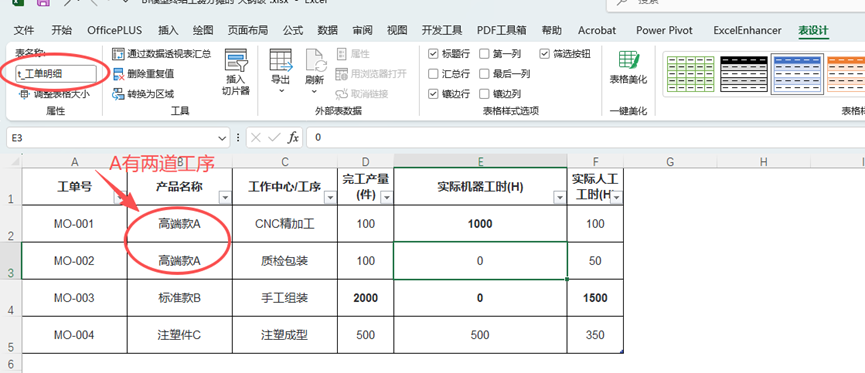Screen dimensions: 865x373
Task: Switch to the 插入 (Insert) tab
Action: (x=168, y=30)
